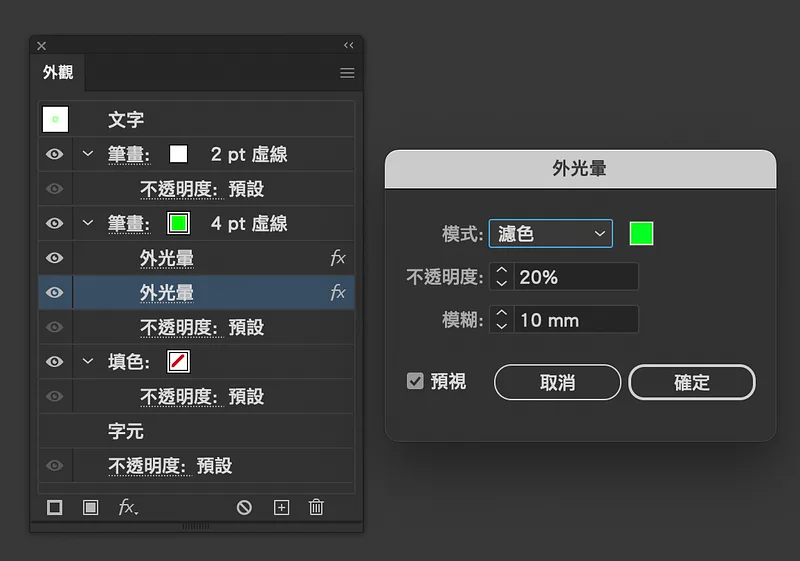Screen dimensions: 800x561
Task: Click the Duplicate Selected Item icon
Action: [x=282, y=507]
